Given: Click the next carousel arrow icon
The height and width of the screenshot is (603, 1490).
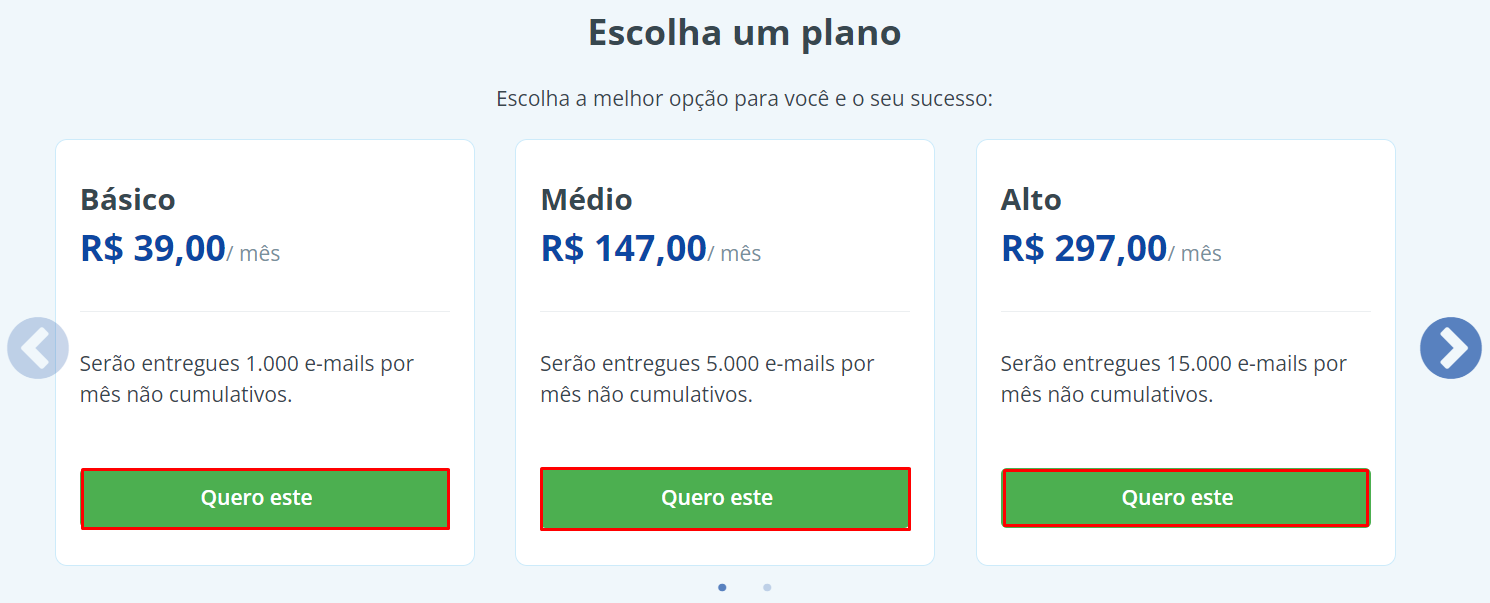Looking at the screenshot, I should (x=1450, y=348).
